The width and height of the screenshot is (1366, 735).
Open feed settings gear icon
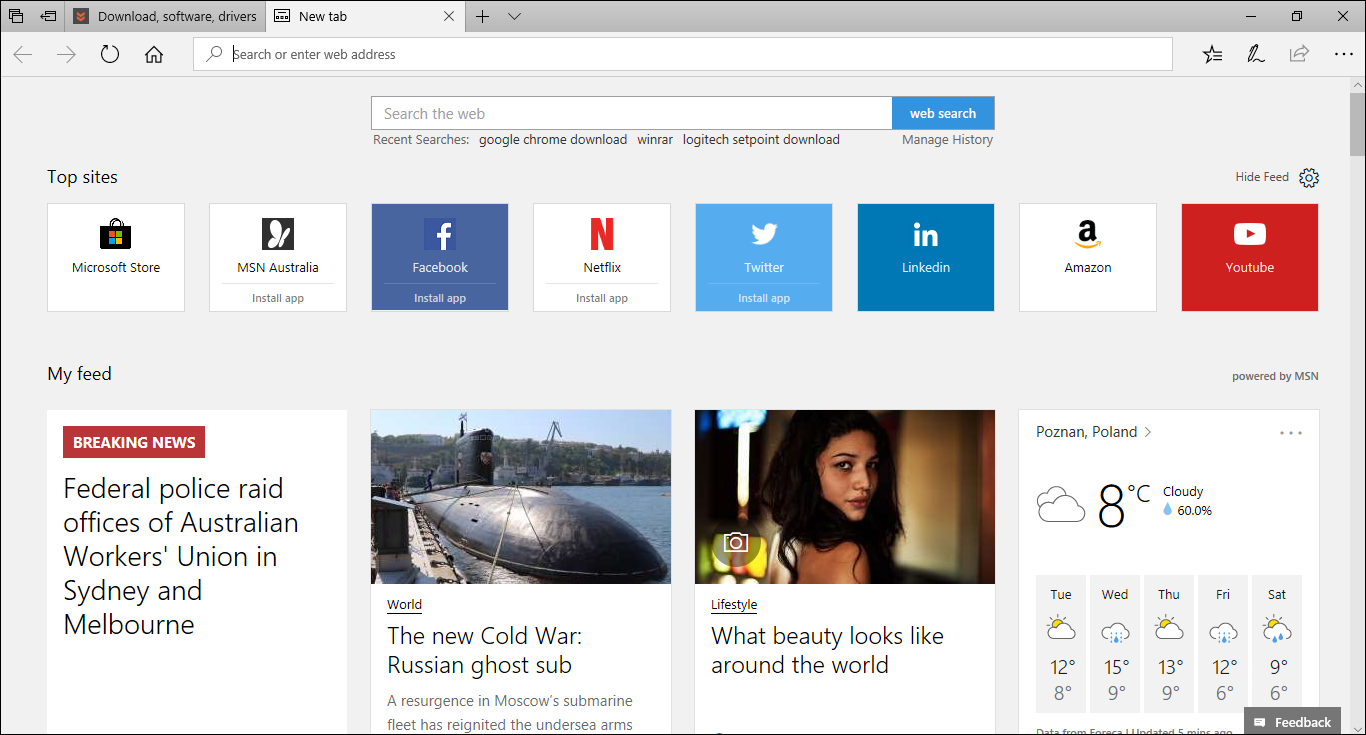1309,178
